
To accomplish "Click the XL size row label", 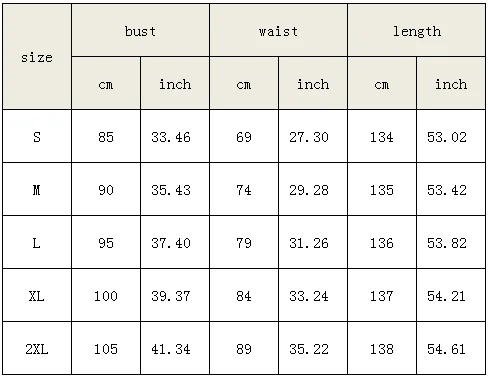I will (37, 295).
